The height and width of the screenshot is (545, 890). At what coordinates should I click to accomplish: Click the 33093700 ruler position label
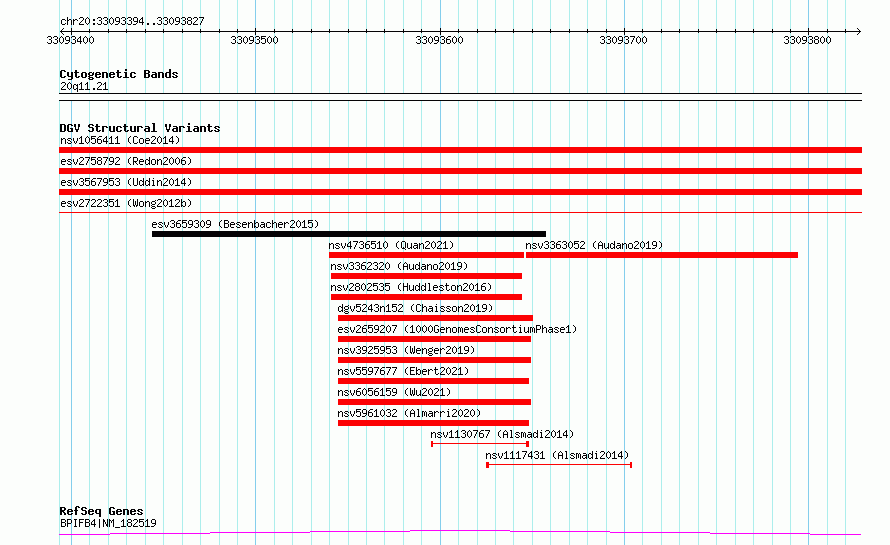coord(623,40)
